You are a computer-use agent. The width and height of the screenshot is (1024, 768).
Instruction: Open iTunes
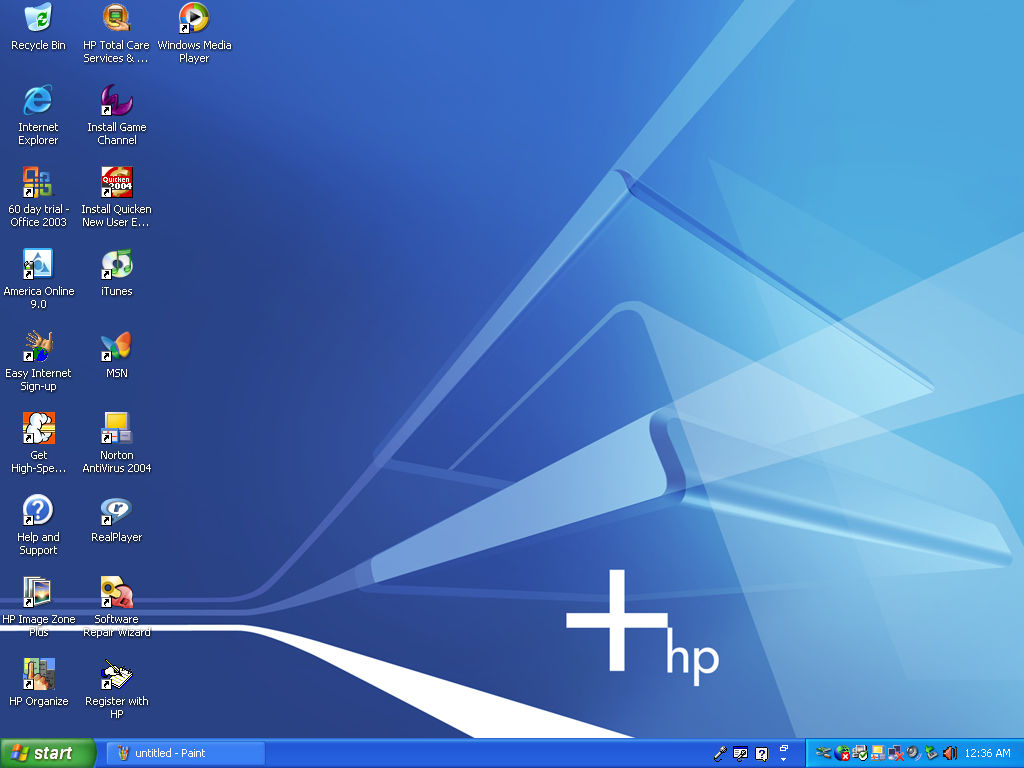click(116, 265)
